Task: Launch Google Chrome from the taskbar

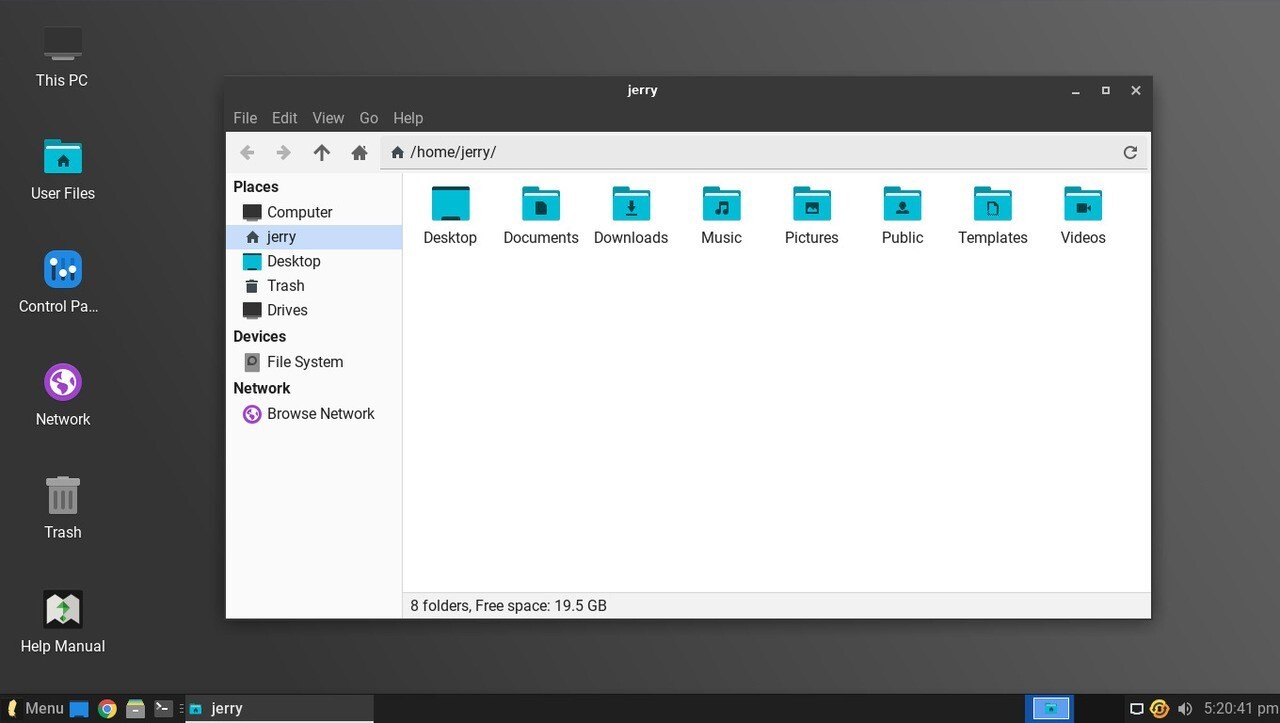Action: [x=107, y=708]
